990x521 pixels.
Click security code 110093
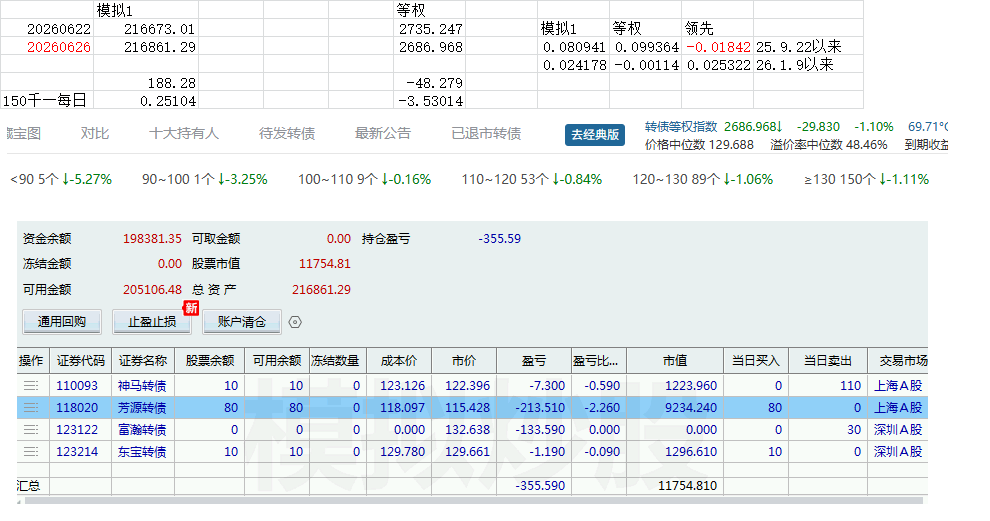click(77, 385)
